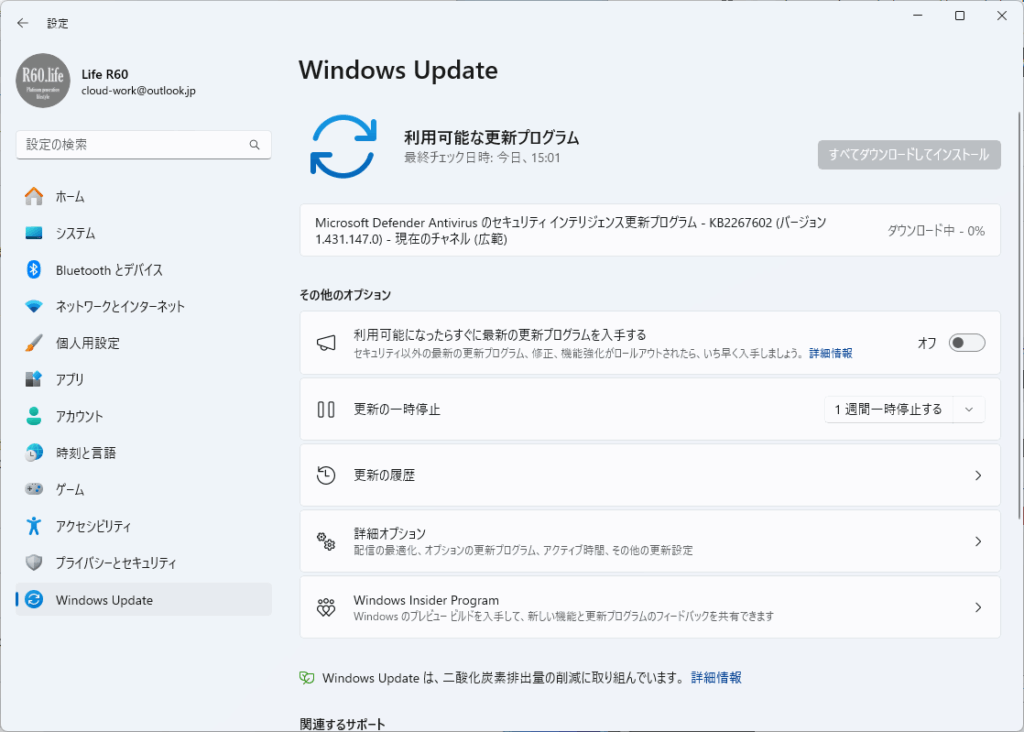
Task: Click the shield icon for プライバシーとセキュリティ
Action: (x=34, y=563)
